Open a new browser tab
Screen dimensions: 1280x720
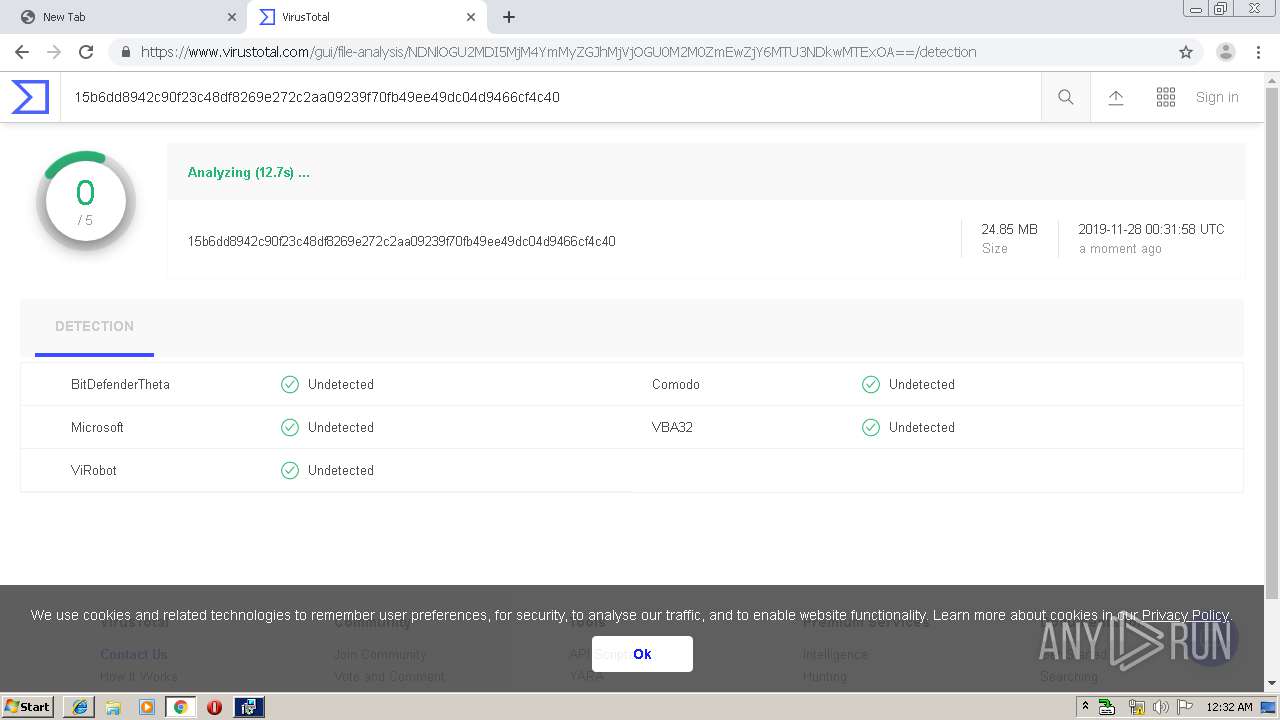click(x=509, y=17)
